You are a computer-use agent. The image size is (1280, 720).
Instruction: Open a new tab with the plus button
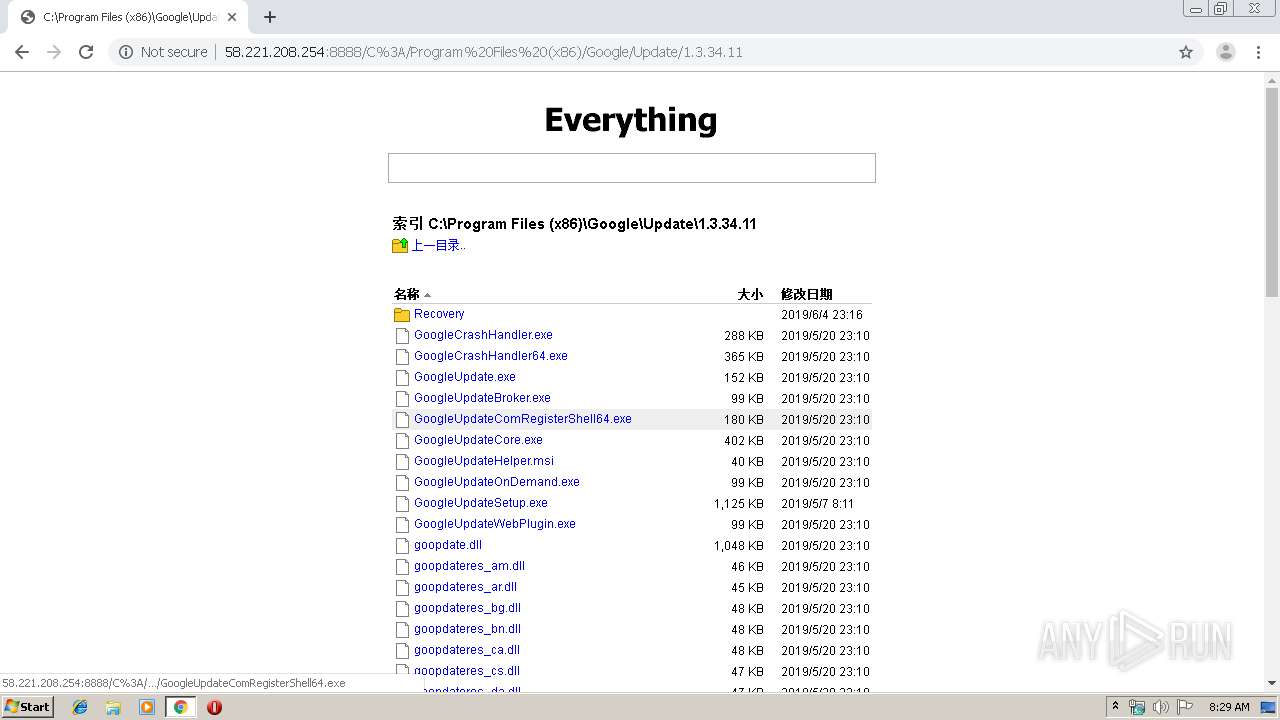point(270,17)
